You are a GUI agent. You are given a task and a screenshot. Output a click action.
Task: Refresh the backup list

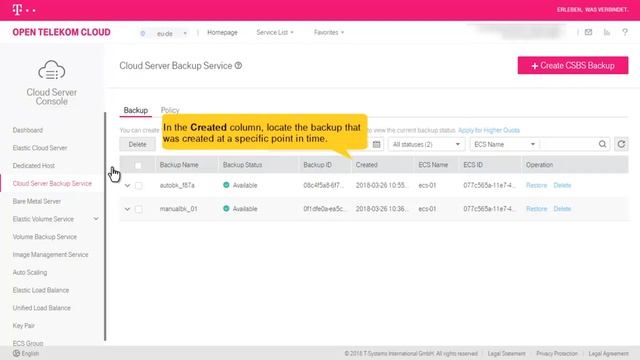click(x=621, y=144)
